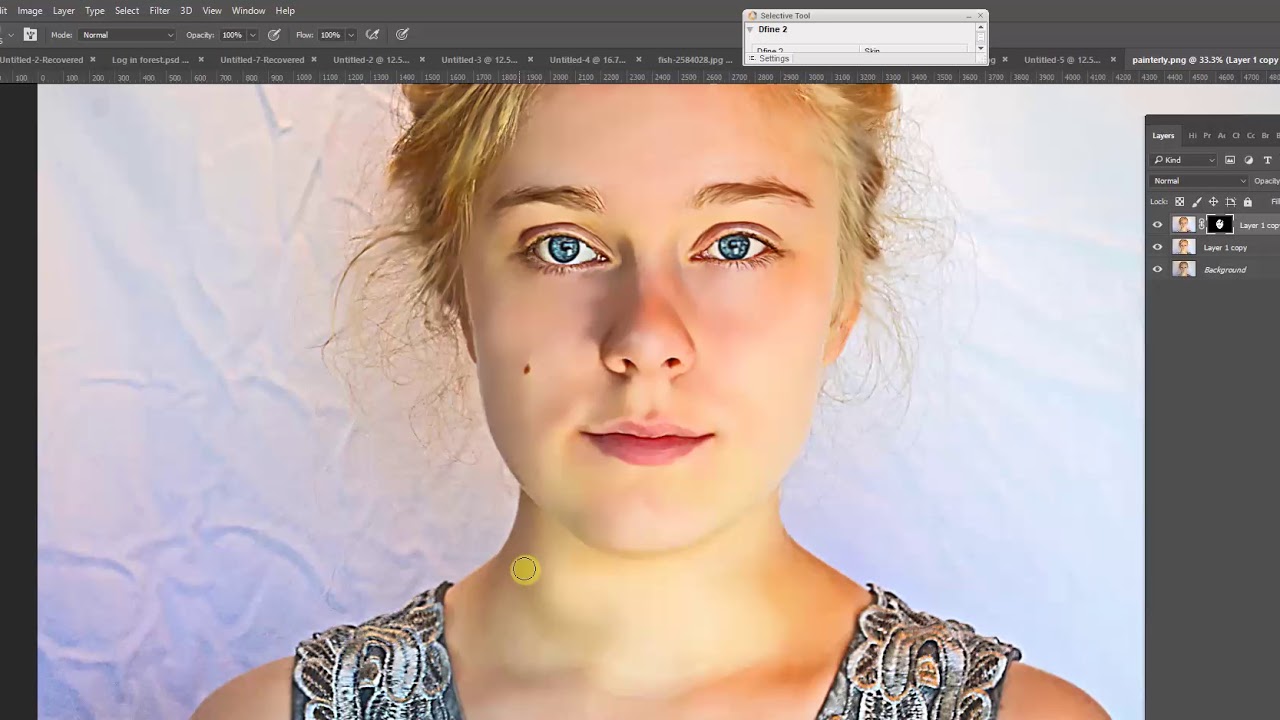
Task: Open the Select menu
Action: tap(127, 10)
